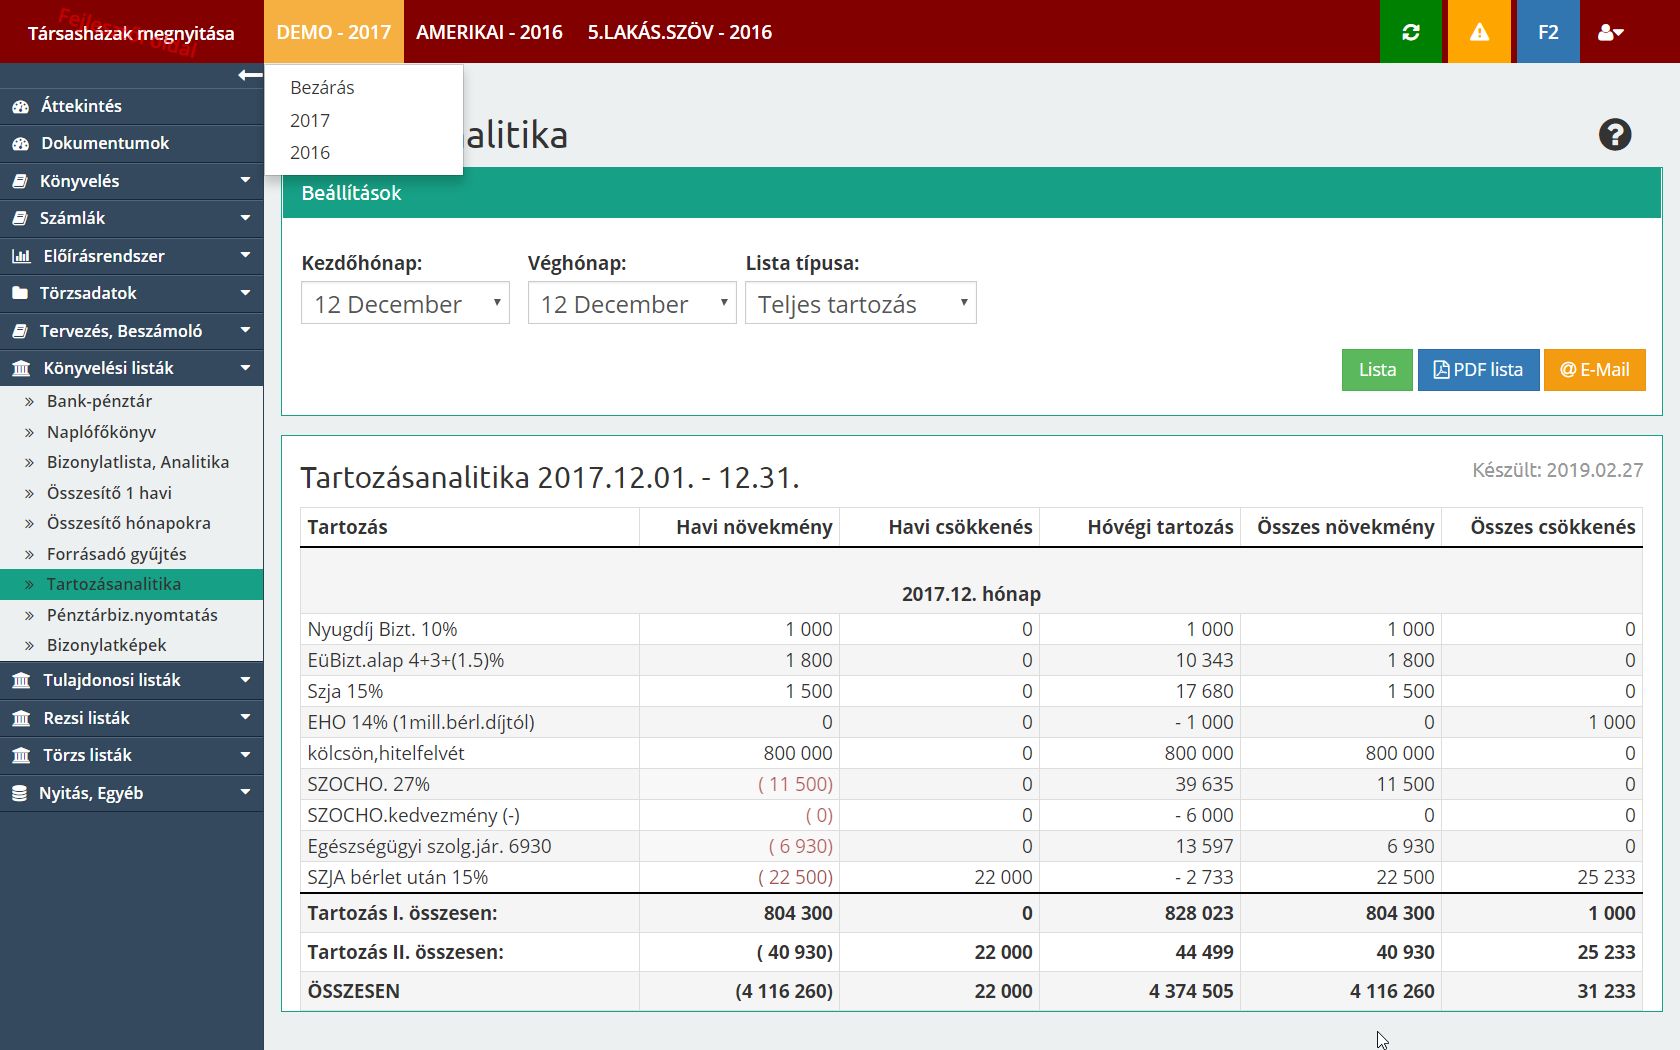Click the green Lista button
Viewport: 1680px width, 1050px height.
[1376, 370]
